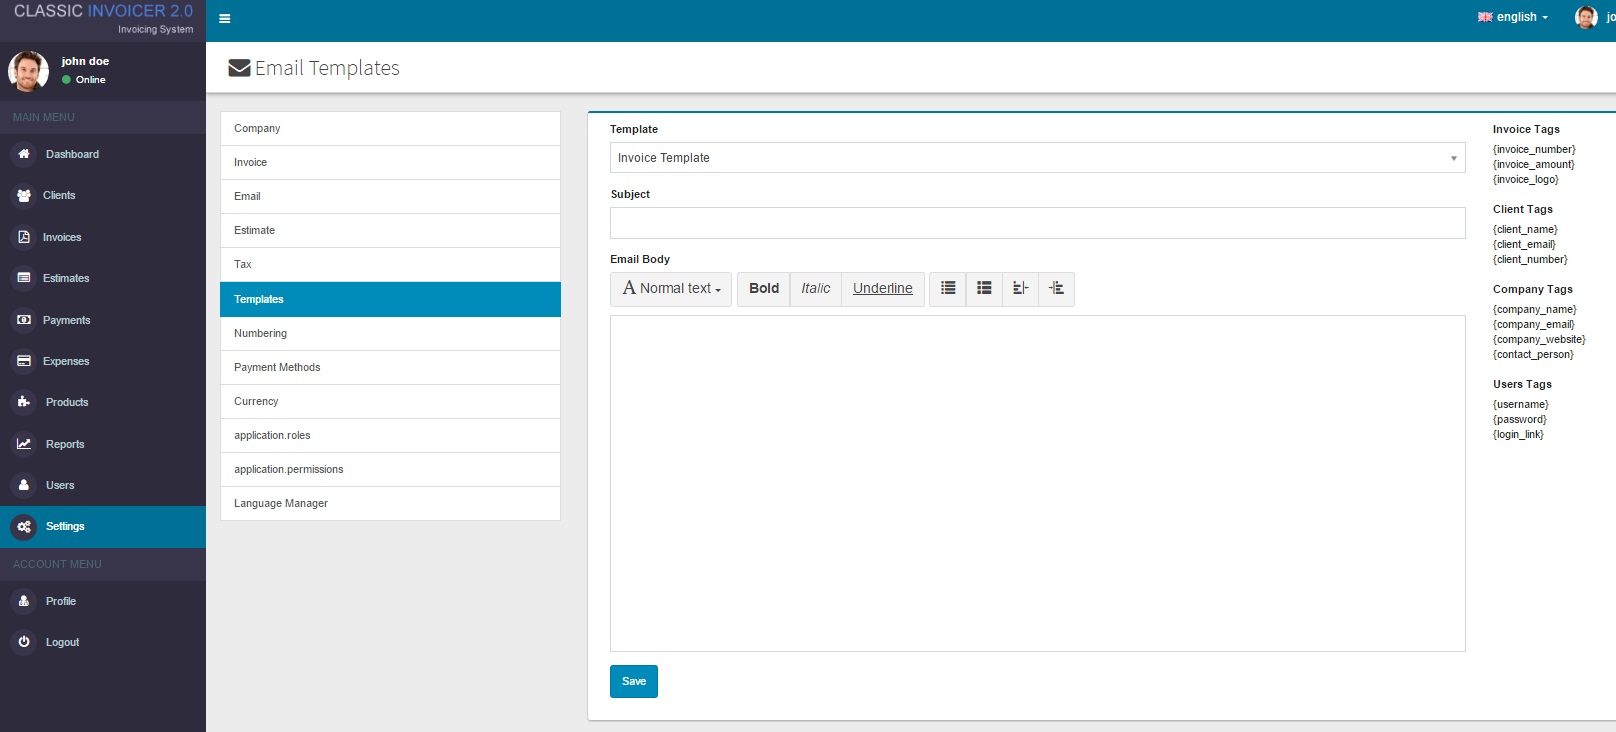Open the Payment Methods settings section
Viewport: 1616px width, 732px height.
point(390,368)
